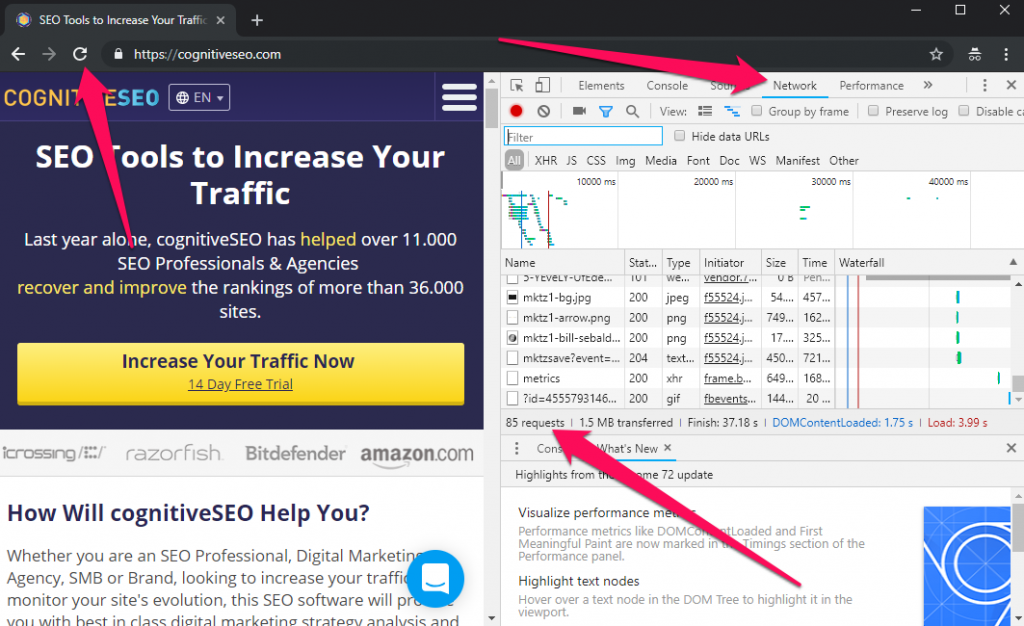Filter requests by JS
This screenshot has width=1024, height=626.
click(x=571, y=161)
